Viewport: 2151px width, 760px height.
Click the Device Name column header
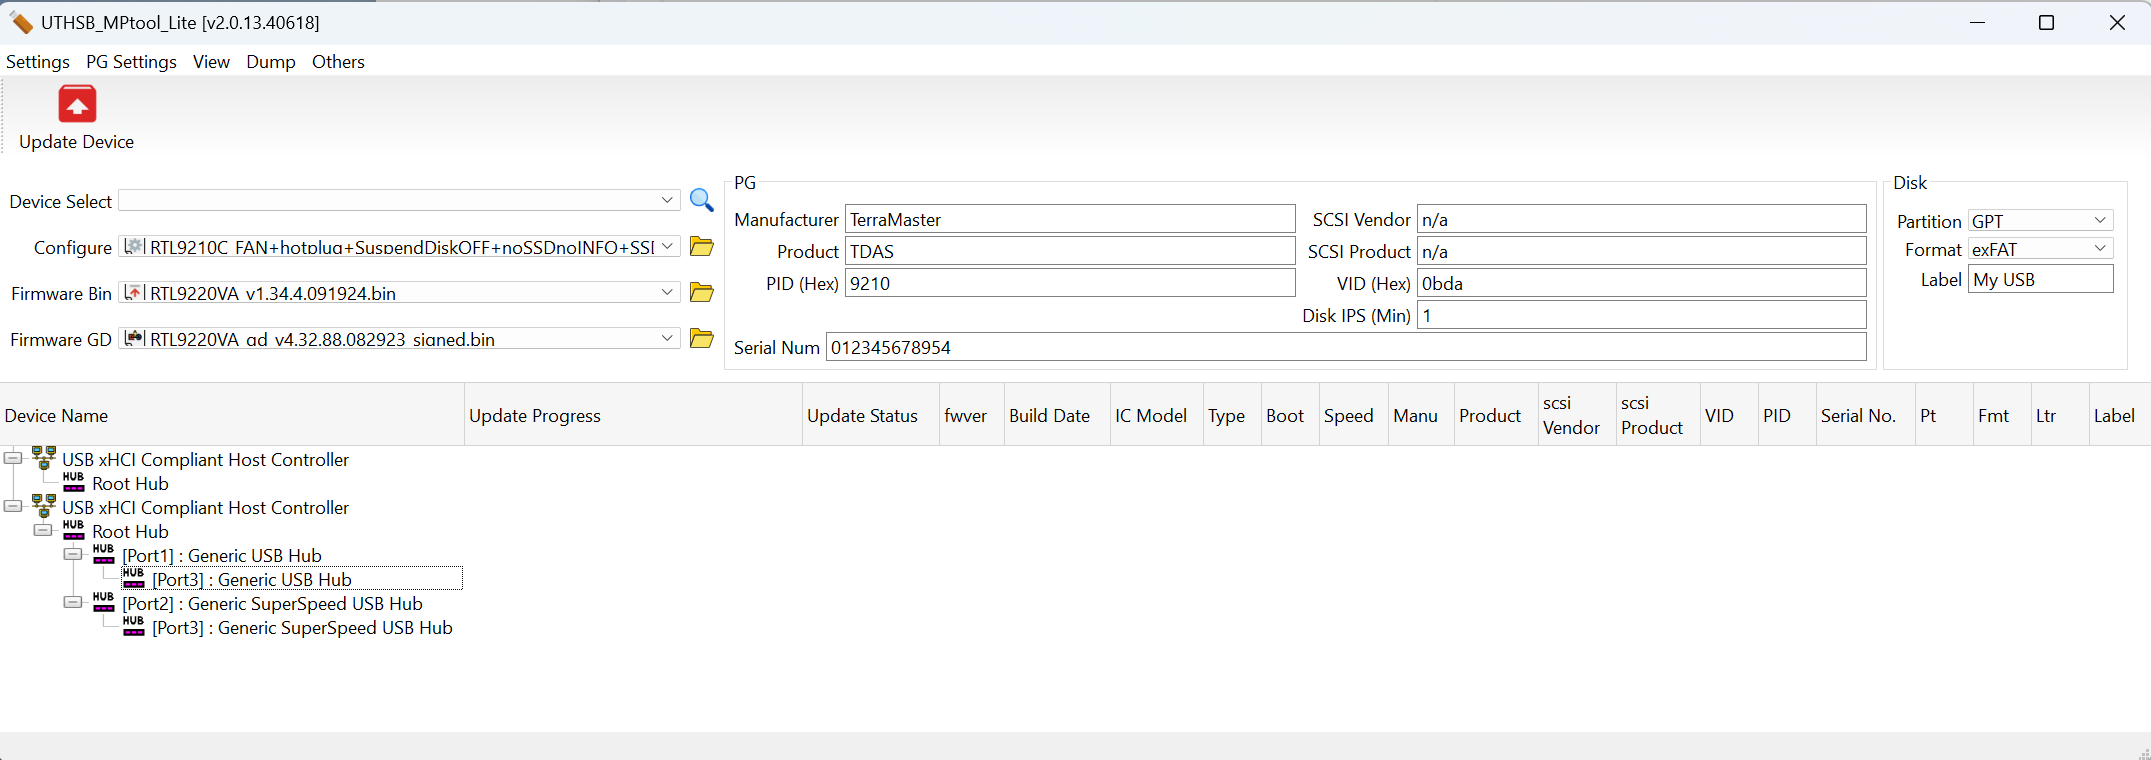click(232, 415)
